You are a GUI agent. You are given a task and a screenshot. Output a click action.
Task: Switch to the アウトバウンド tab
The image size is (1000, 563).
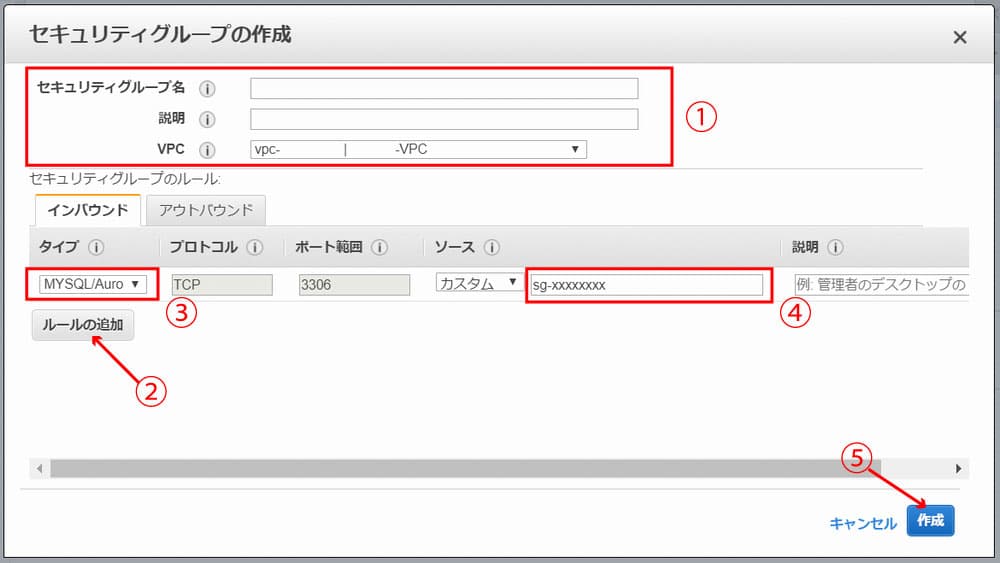[x=205, y=210]
